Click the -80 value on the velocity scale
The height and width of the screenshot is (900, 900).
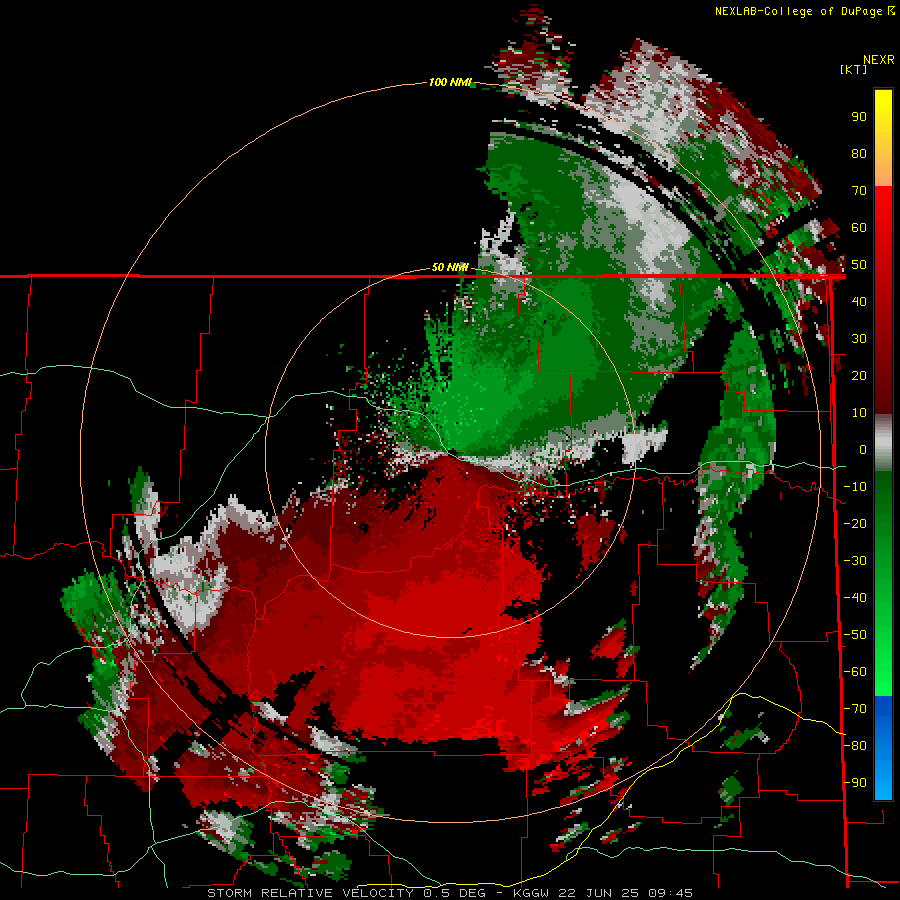(x=855, y=746)
